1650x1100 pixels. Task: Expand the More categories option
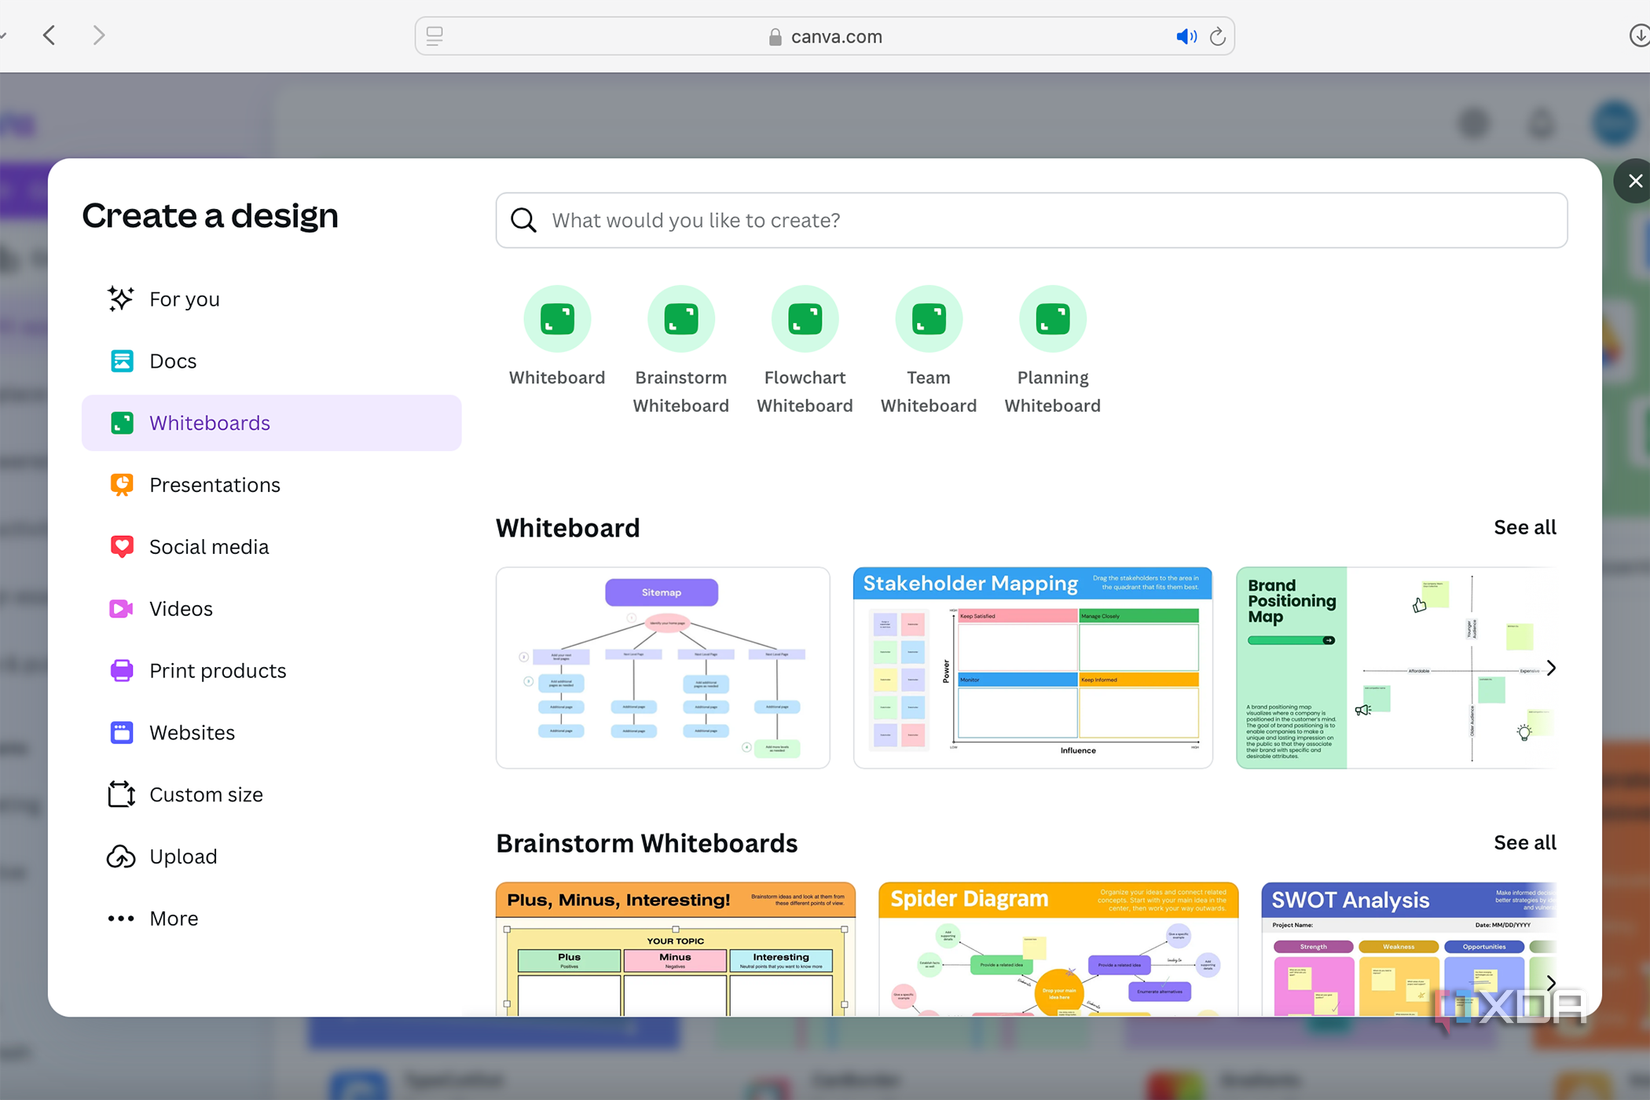(271, 919)
